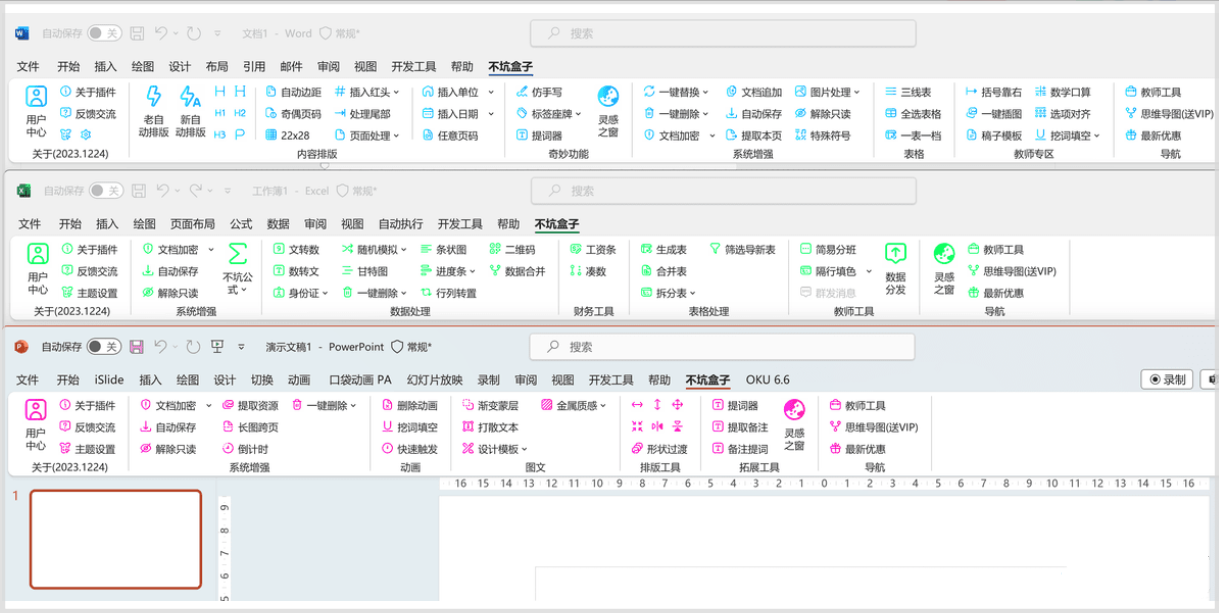
Task: Create a 工资条 salary slip
Action: pyautogui.click(x=593, y=249)
